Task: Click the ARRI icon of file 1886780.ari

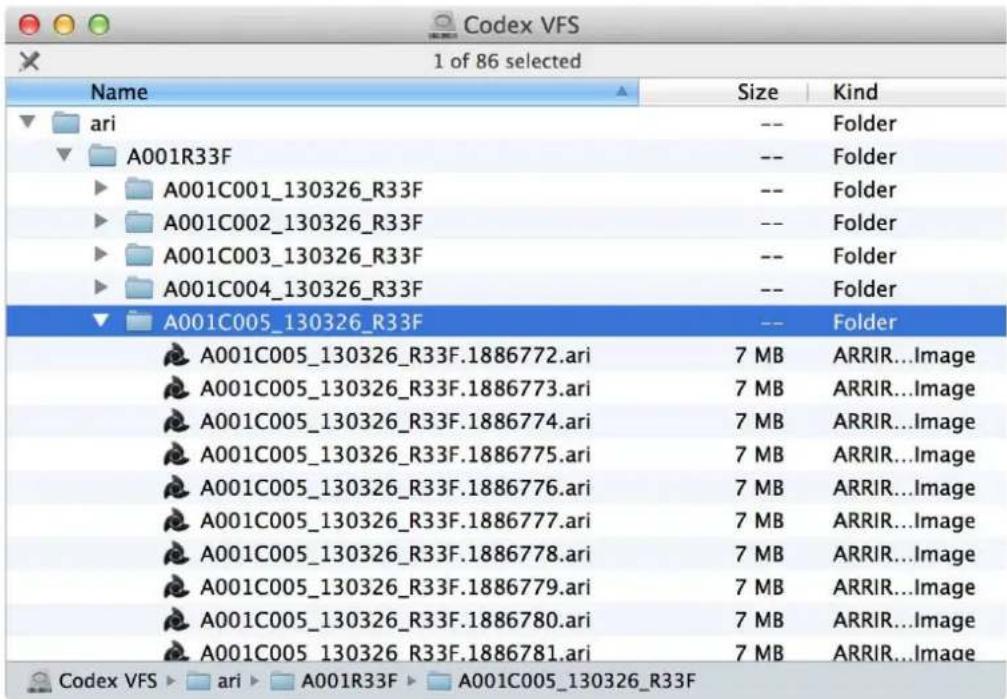Action: coord(176,621)
